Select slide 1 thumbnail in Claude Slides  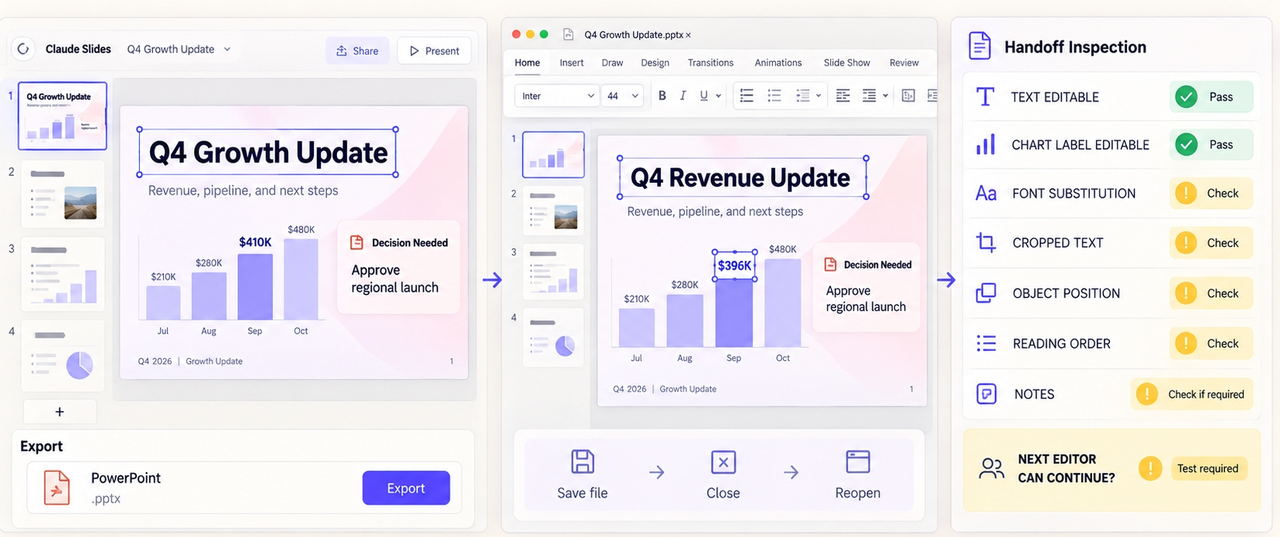(63, 116)
